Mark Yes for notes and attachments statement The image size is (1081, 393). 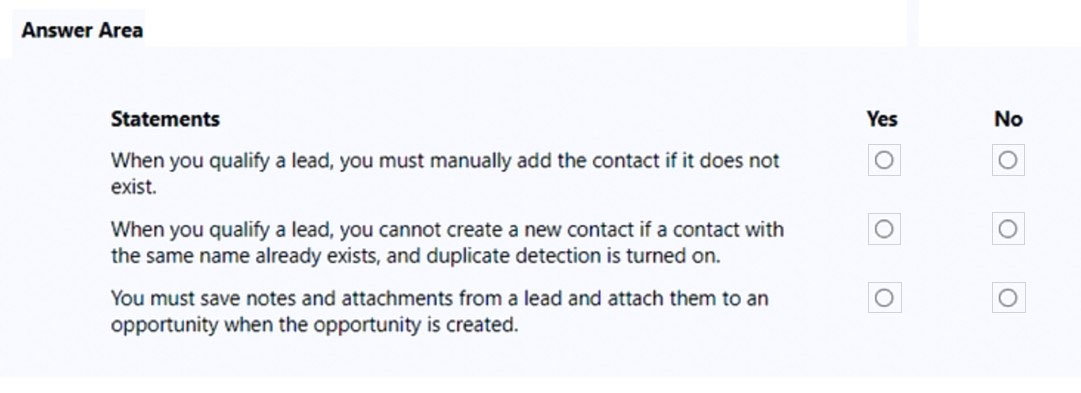[x=884, y=297]
